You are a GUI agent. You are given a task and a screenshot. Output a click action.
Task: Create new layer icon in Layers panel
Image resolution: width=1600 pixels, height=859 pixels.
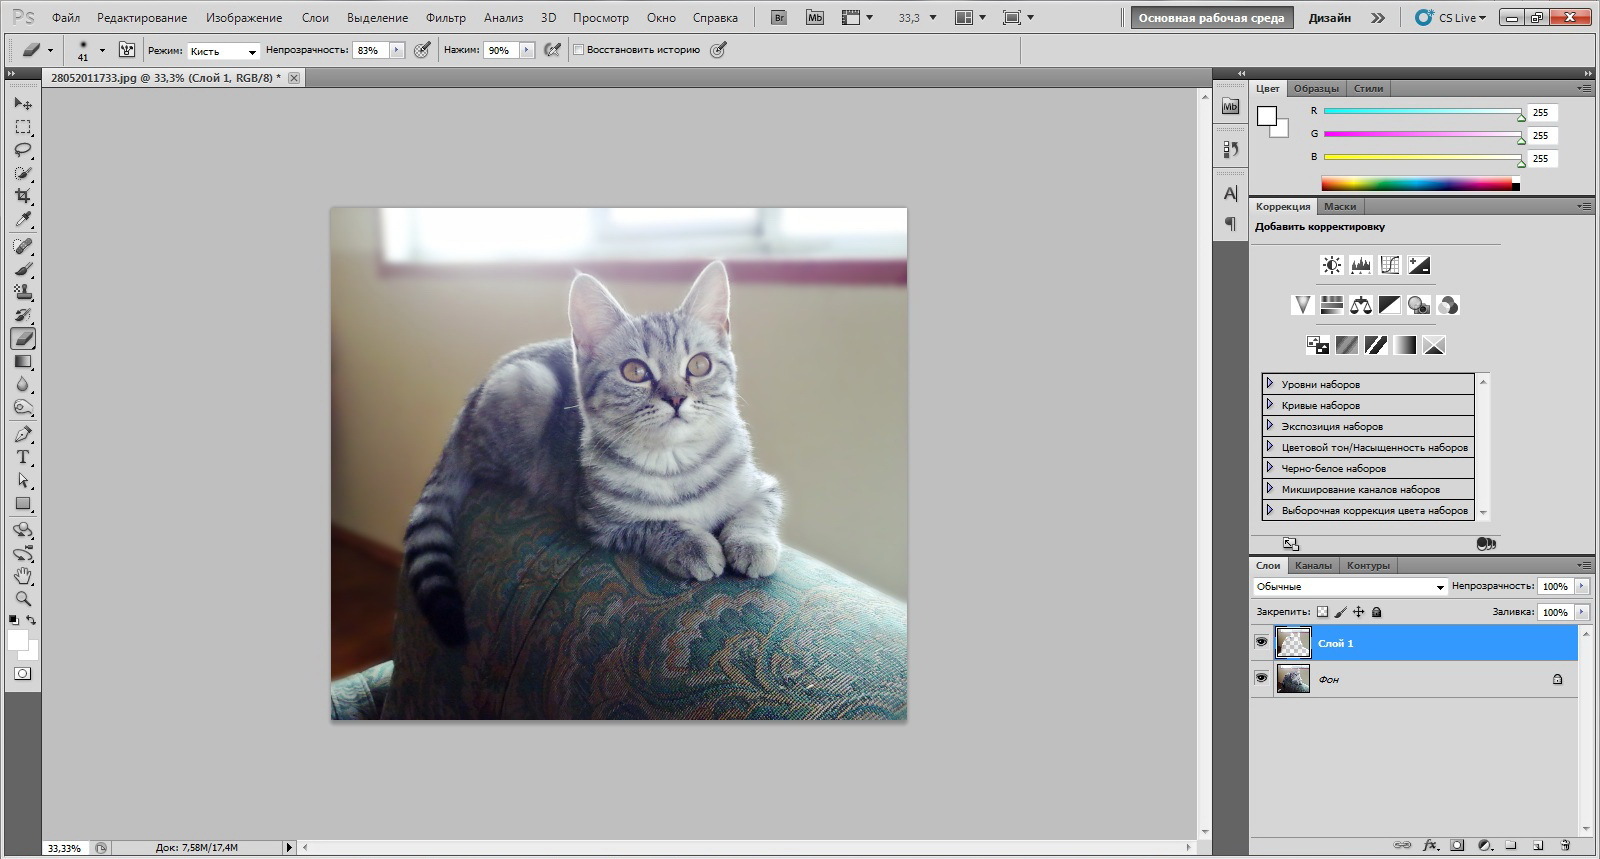coord(1538,845)
